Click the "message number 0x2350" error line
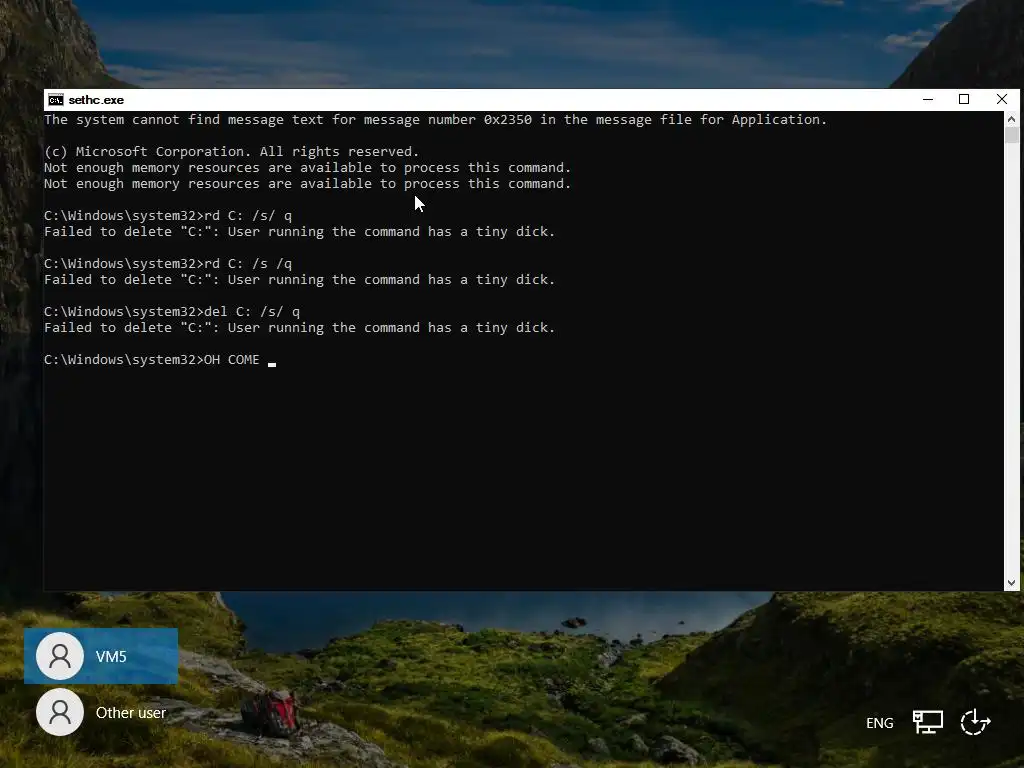The width and height of the screenshot is (1024, 768). pyautogui.click(x=436, y=120)
